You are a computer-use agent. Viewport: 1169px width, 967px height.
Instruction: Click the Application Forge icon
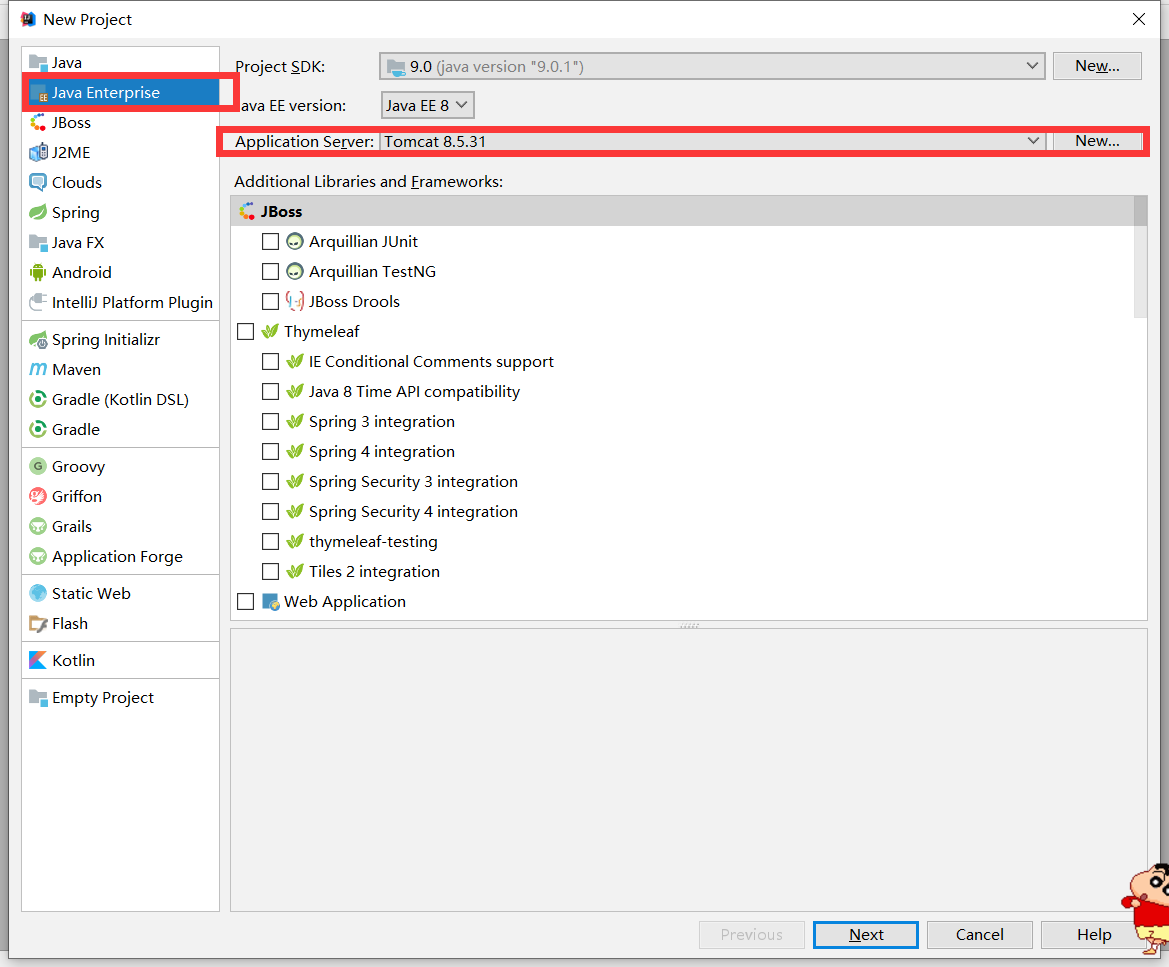click(38, 557)
